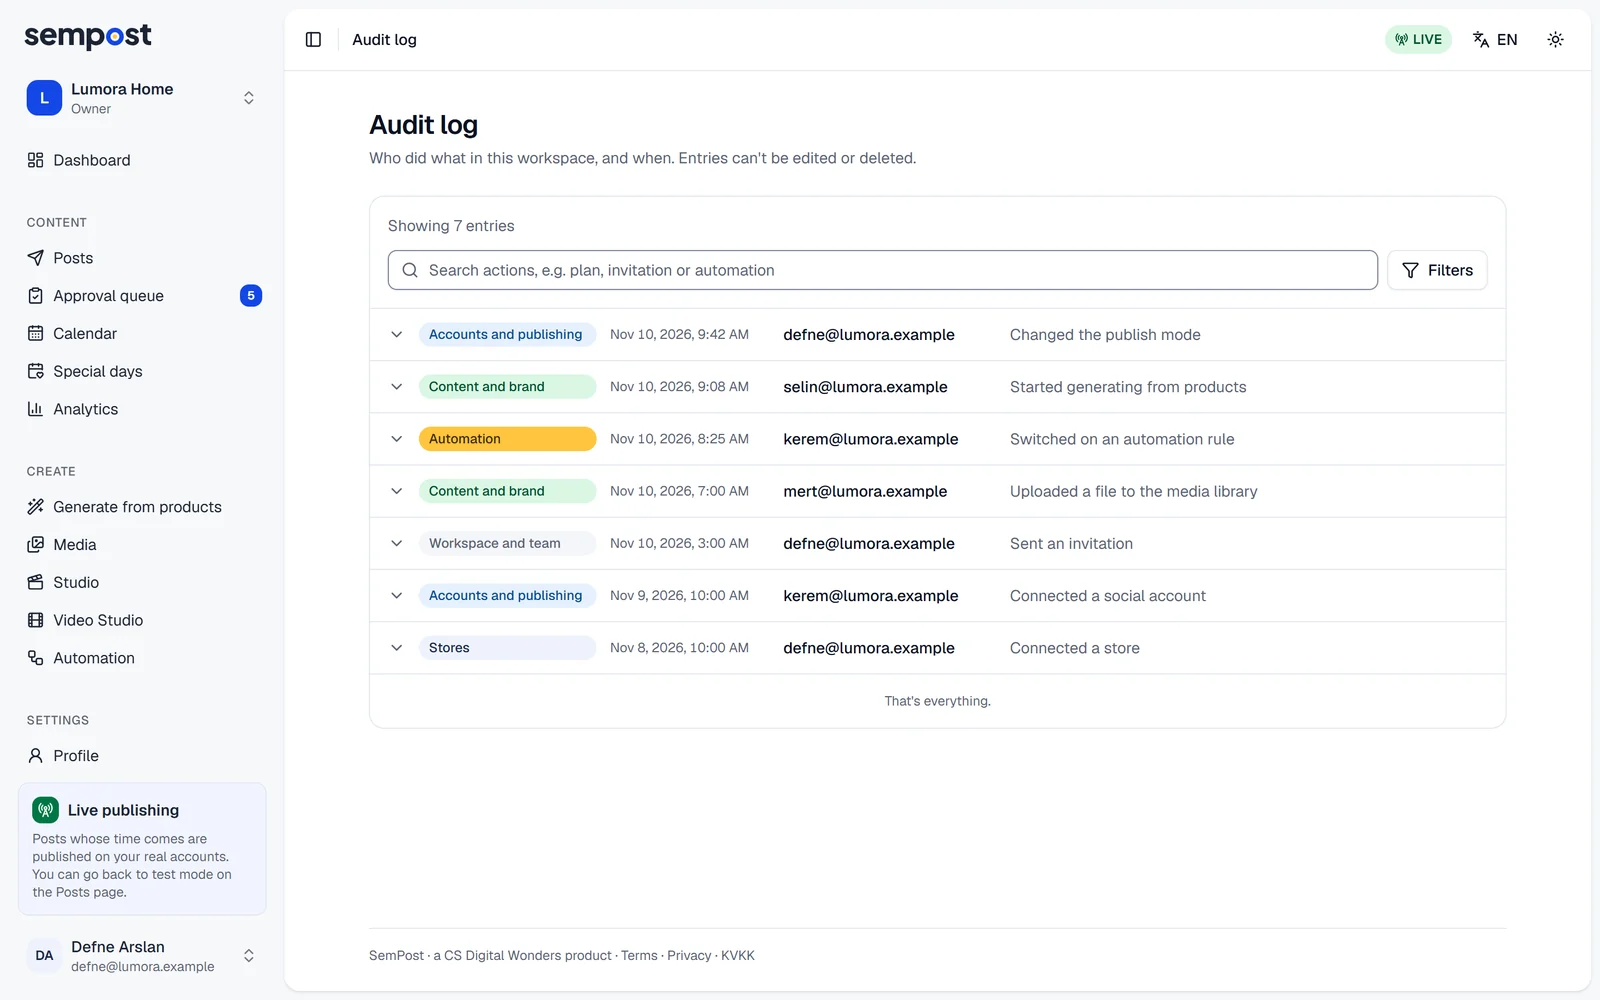Click the Profile person icon
This screenshot has height=1000, width=1600.
coord(36,756)
